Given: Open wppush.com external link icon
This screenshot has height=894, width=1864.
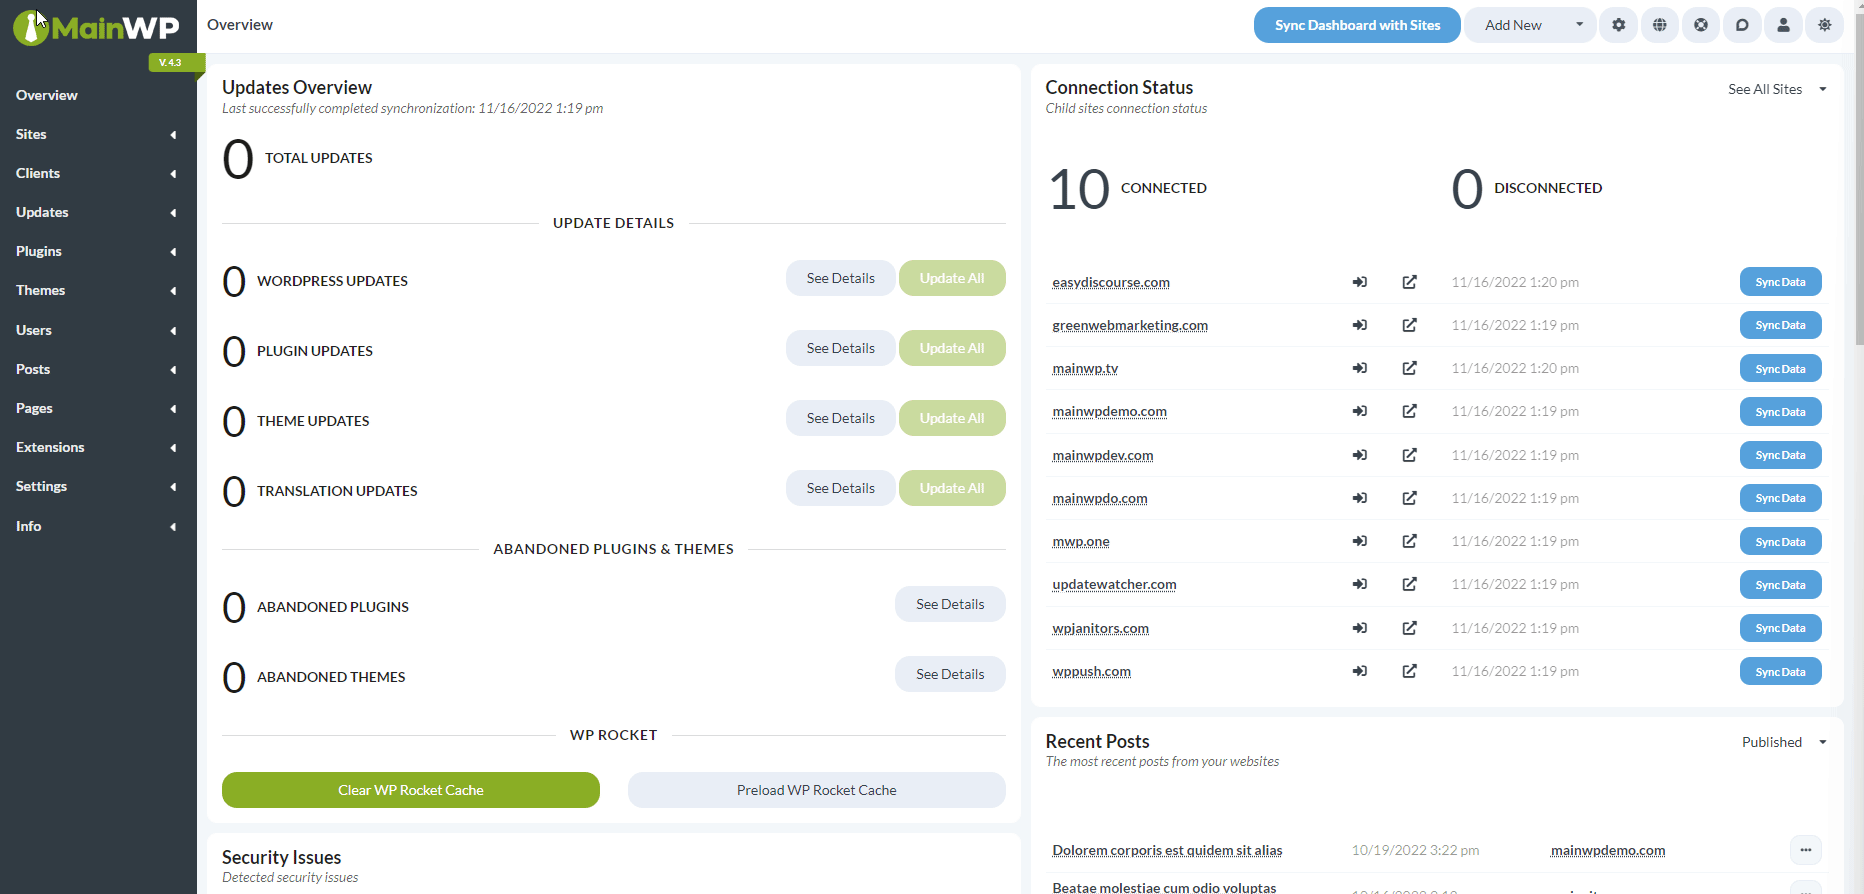Looking at the screenshot, I should [x=1409, y=671].
